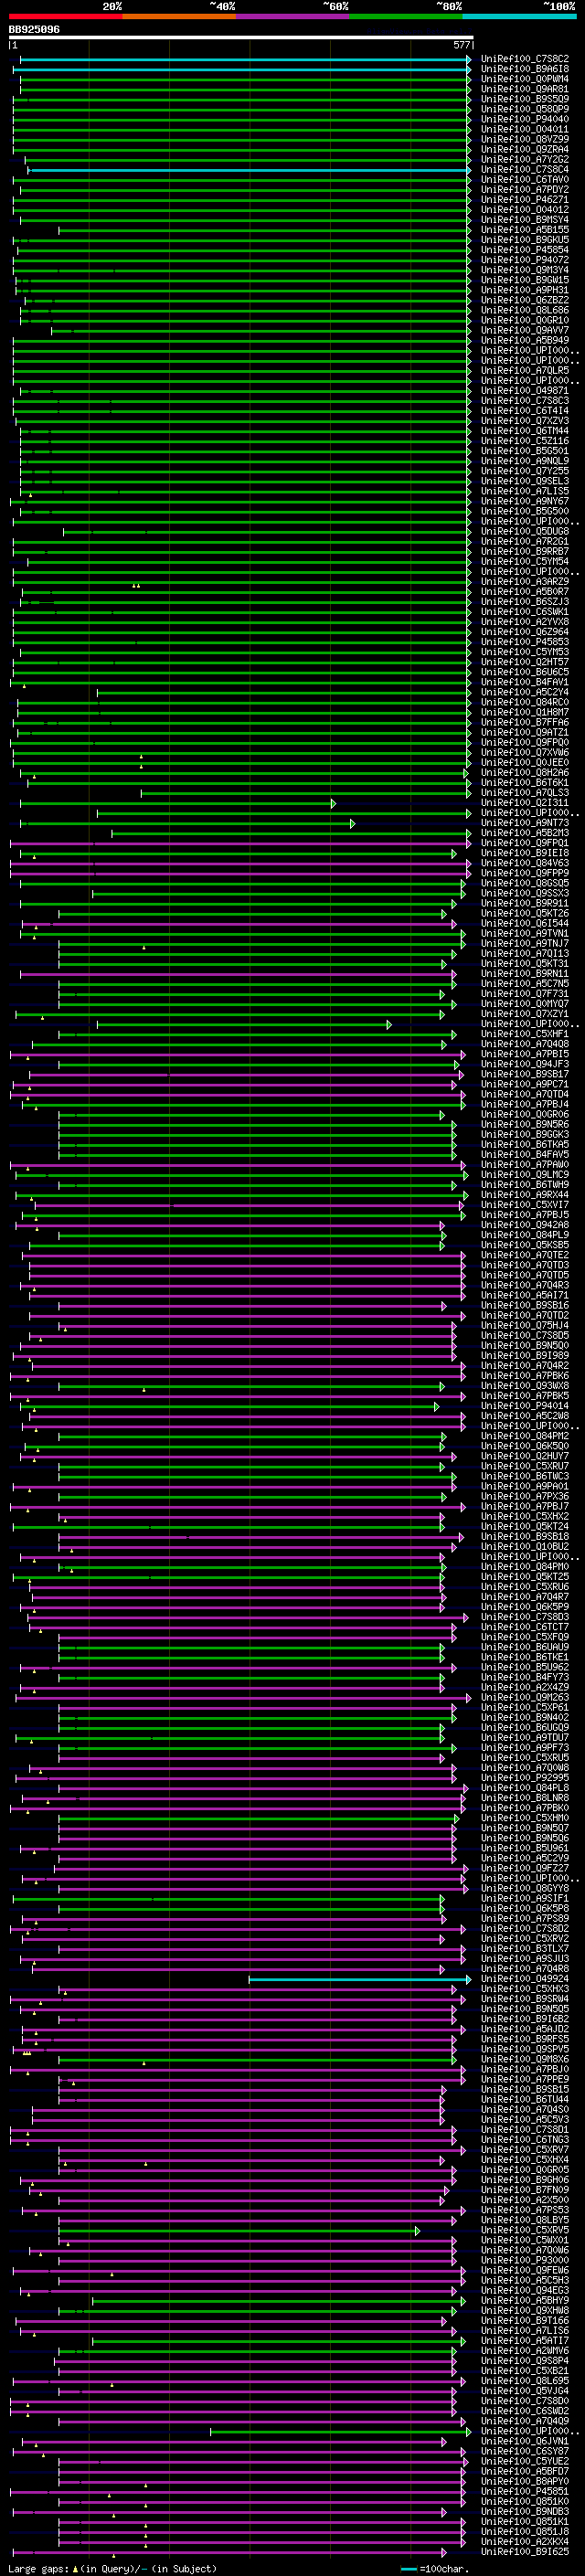This screenshot has height=2576, width=585.
Task: Select label UniRef100_C6TNG3
Action: (x=525, y=2141)
